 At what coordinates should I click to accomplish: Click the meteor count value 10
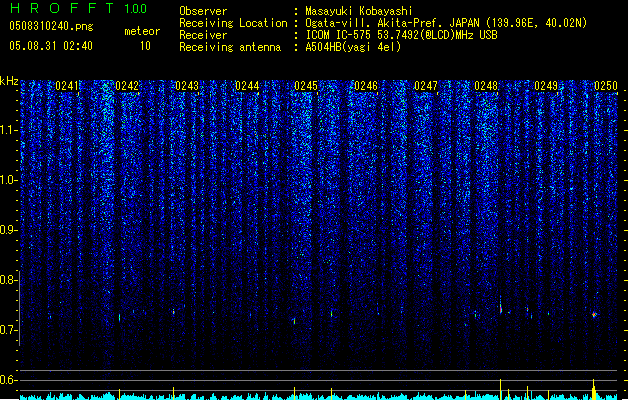(145, 46)
